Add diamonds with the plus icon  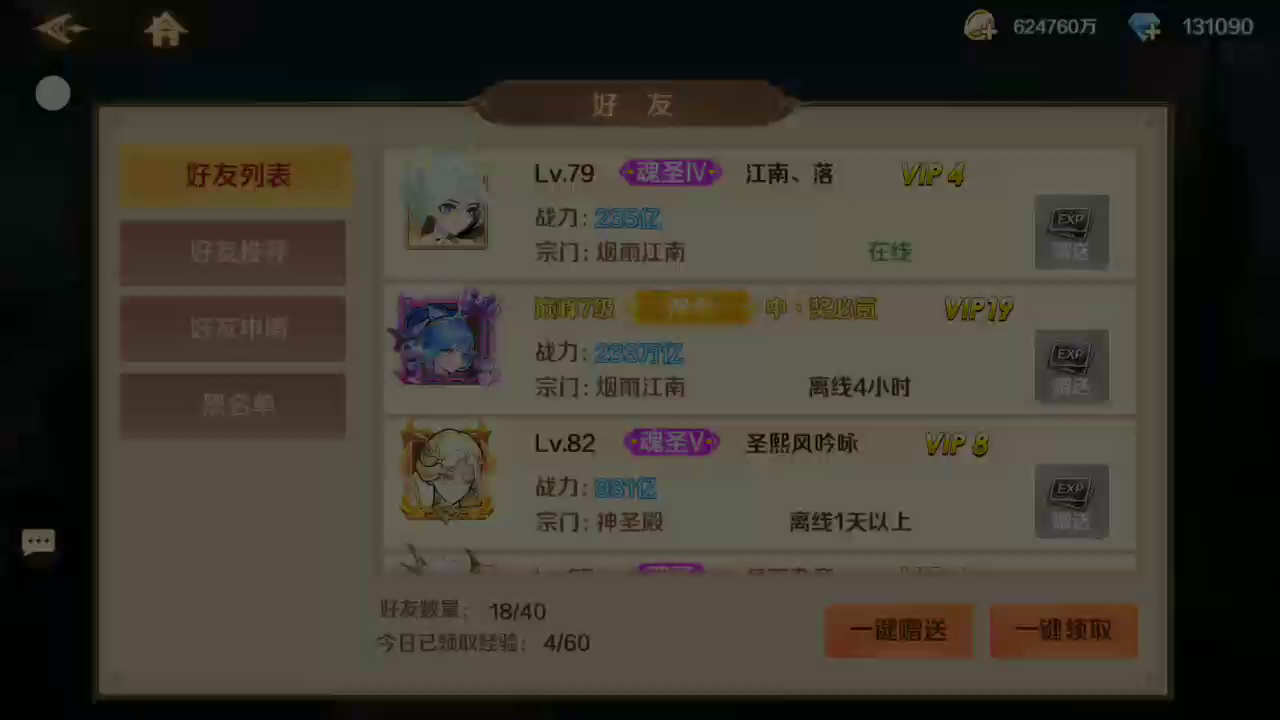point(1146,27)
